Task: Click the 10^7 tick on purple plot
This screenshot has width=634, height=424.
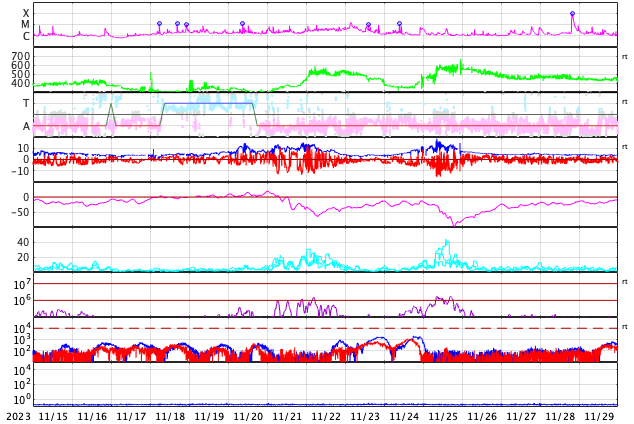Action: pos(21,284)
